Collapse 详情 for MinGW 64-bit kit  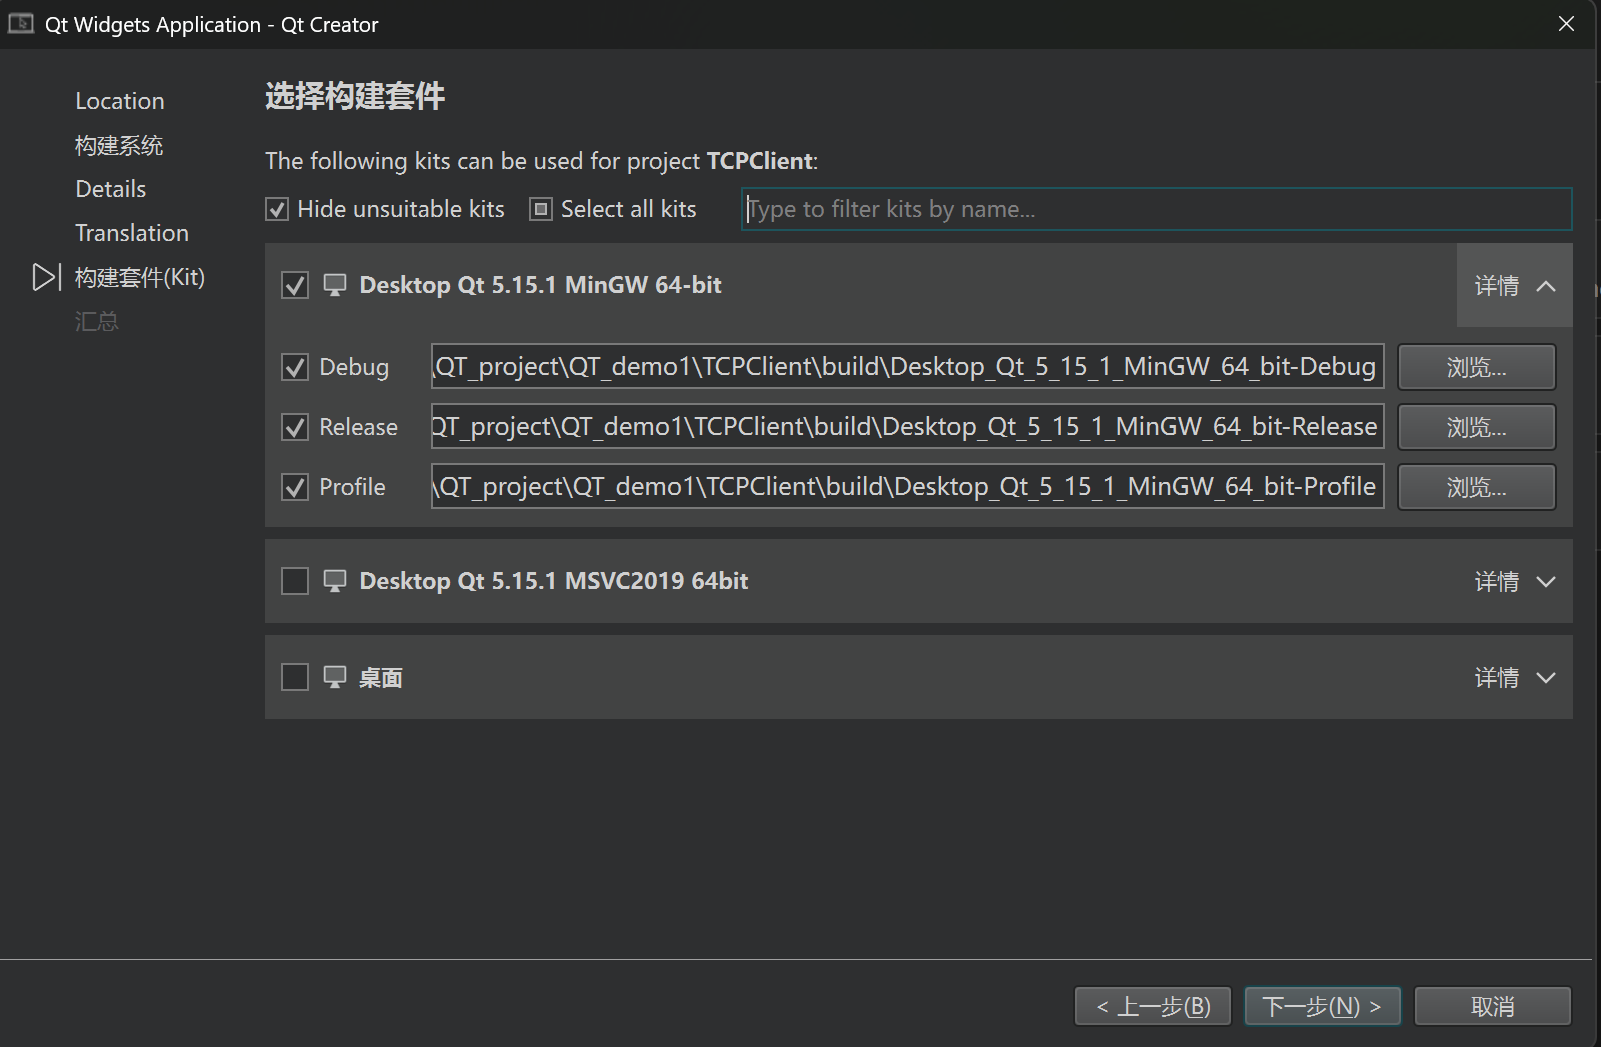click(x=1515, y=286)
